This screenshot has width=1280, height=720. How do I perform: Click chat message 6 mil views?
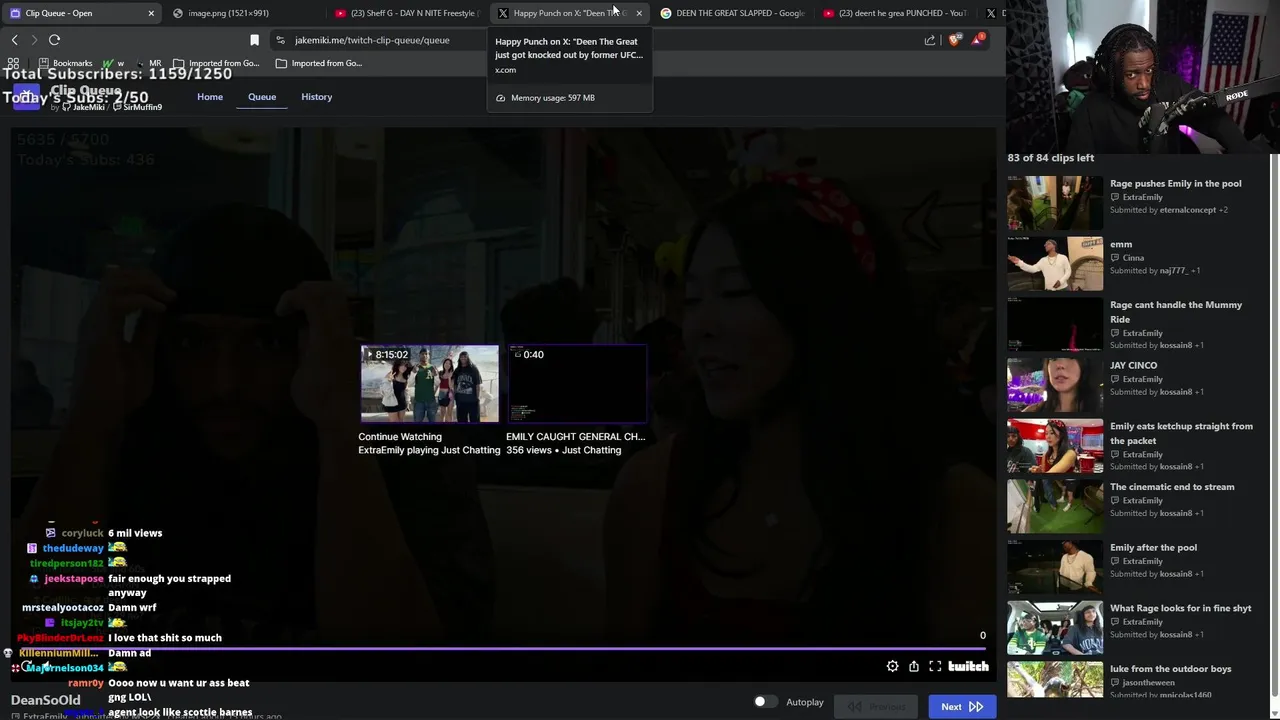pos(135,533)
